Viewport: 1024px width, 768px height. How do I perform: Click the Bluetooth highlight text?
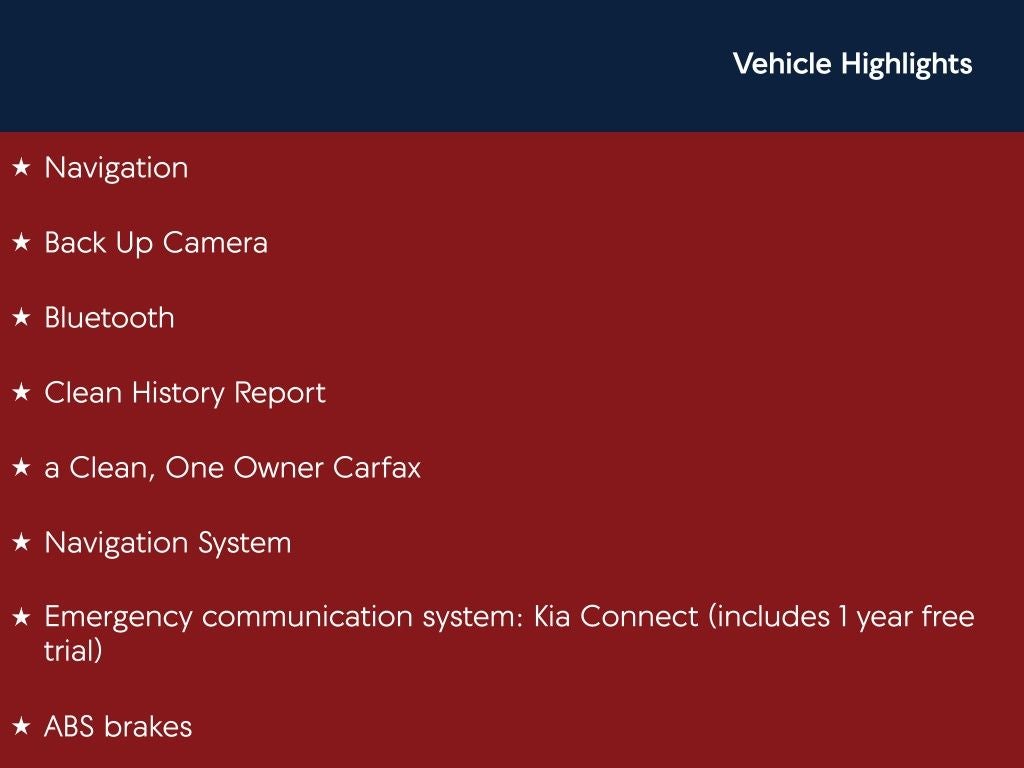(109, 318)
